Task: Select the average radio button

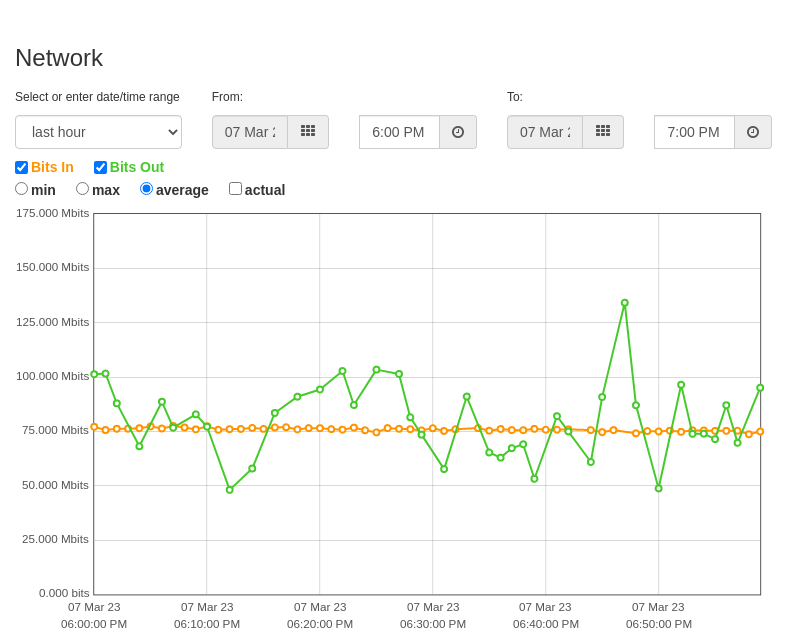Action: tap(146, 189)
